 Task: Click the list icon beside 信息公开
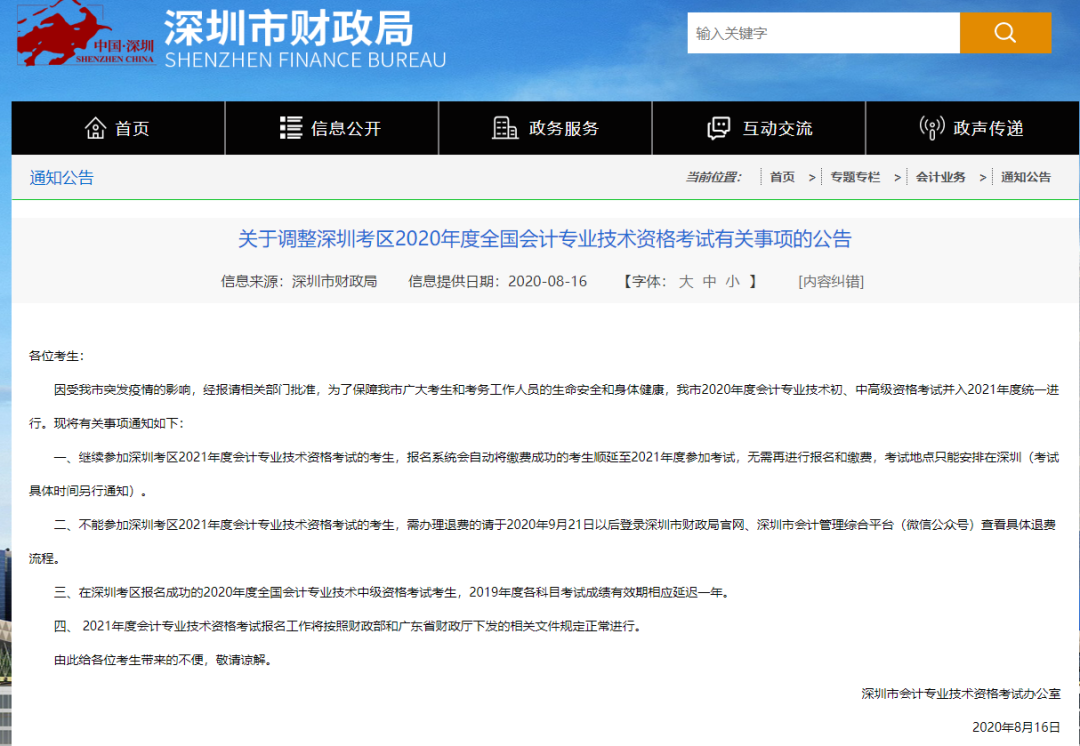click(x=291, y=128)
